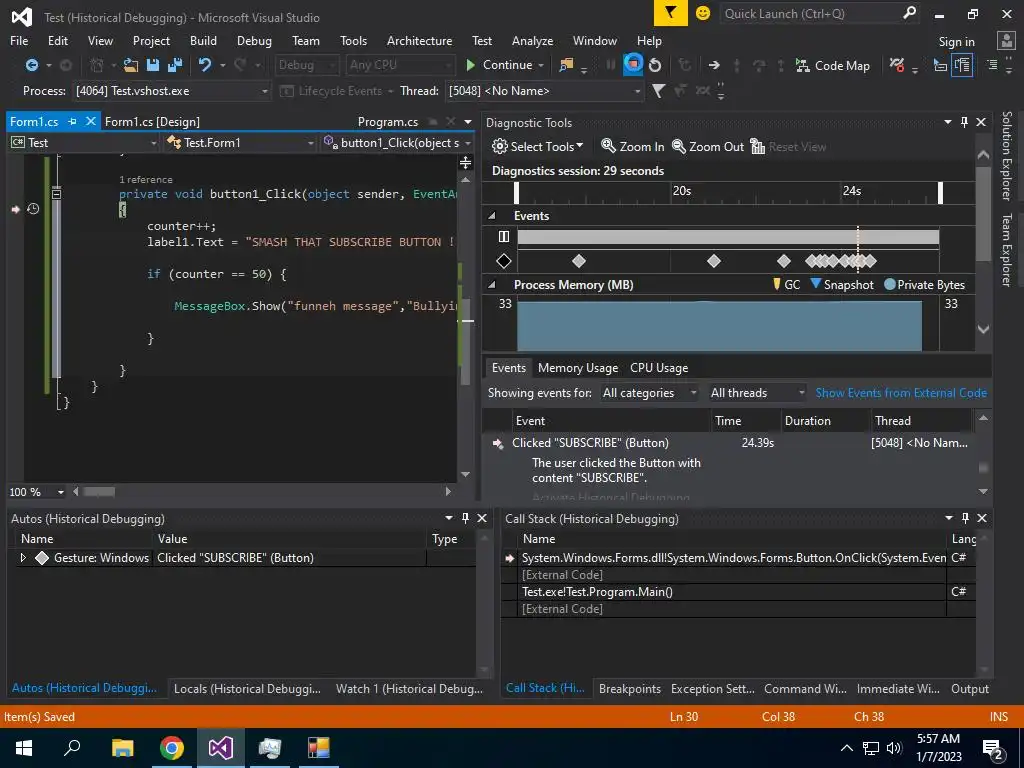Open the Team menu
Viewport: 1024px width, 768px height.
tap(306, 40)
